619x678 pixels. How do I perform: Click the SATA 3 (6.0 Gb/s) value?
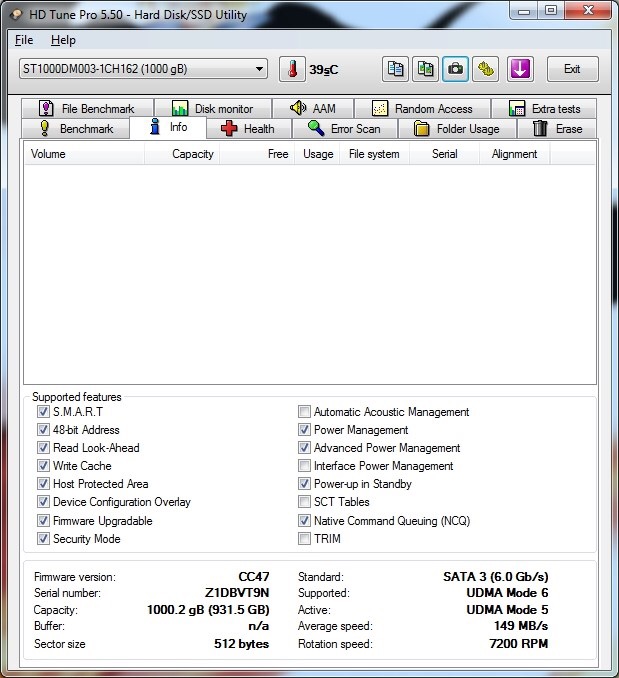[495, 576]
